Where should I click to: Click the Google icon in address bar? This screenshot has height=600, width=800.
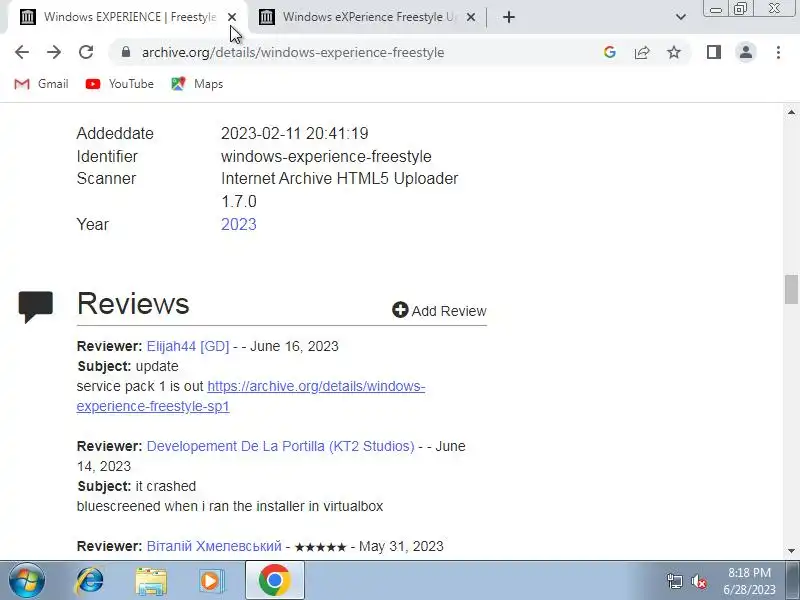tap(609, 52)
